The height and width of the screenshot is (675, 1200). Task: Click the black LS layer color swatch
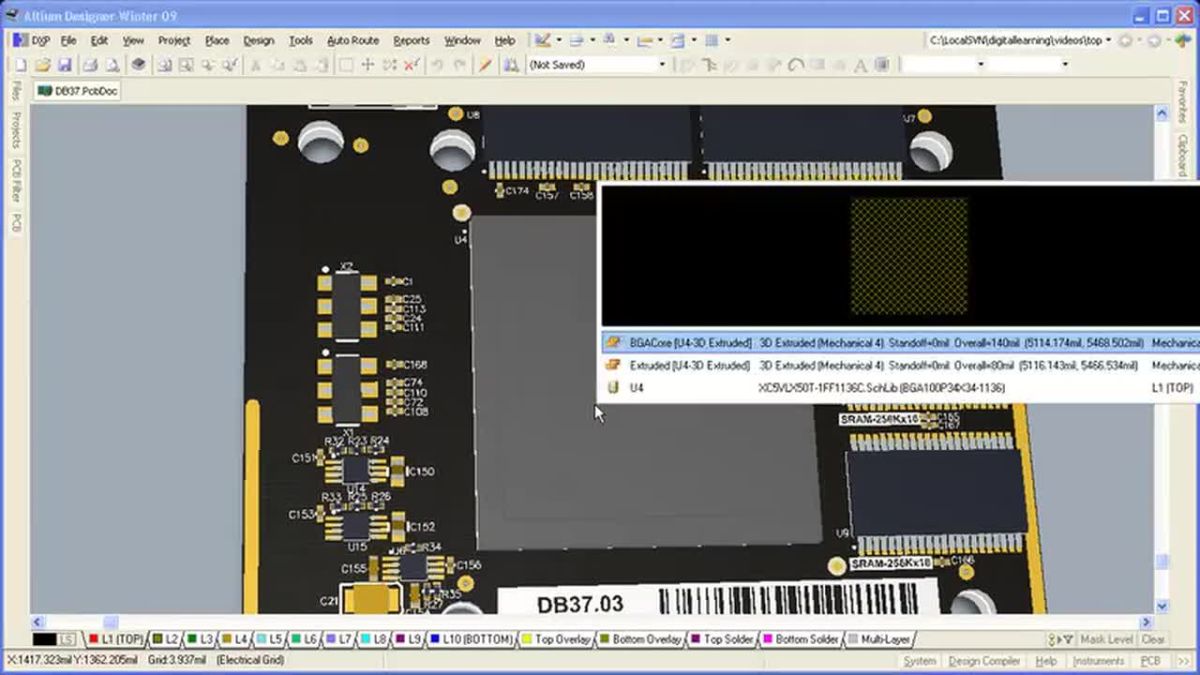point(45,639)
